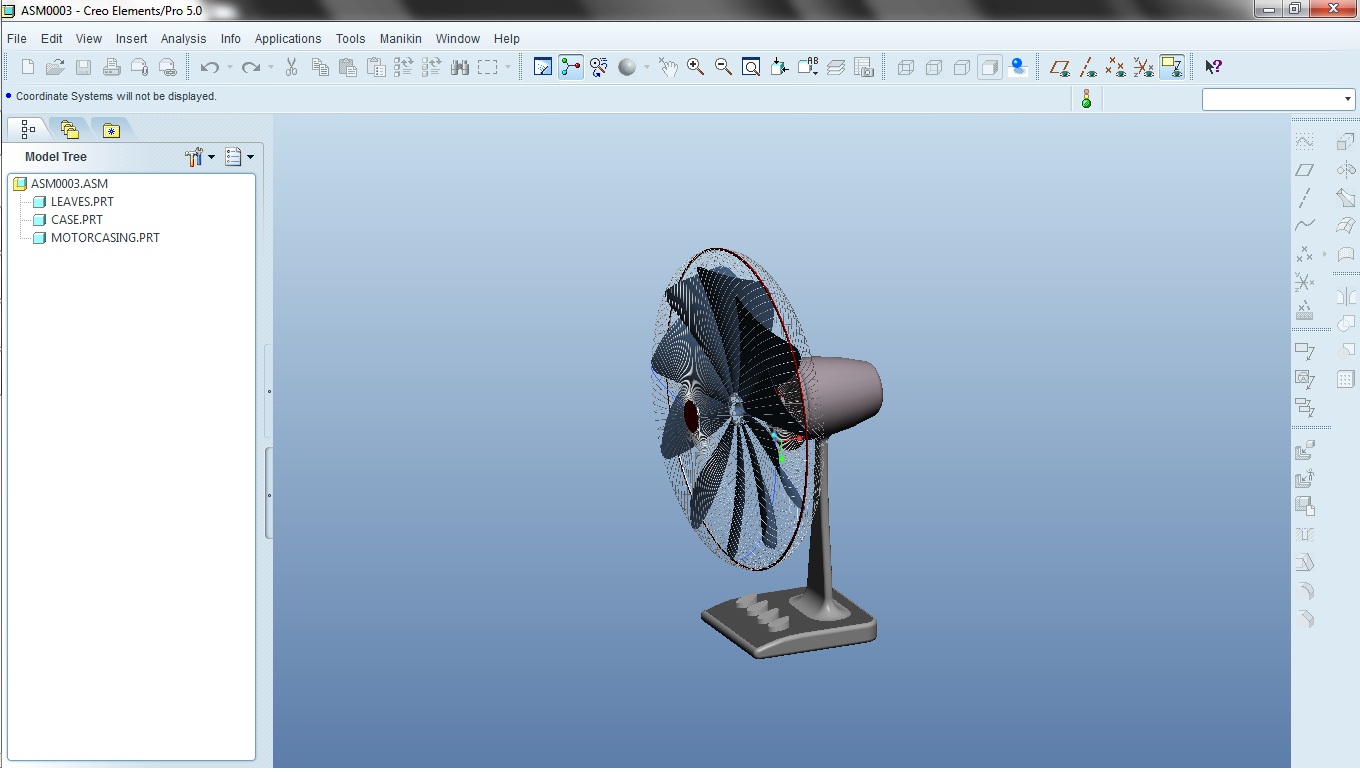1360x772 pixels.
Task: Click the Repaint screen icon
Action: (543, 67)
